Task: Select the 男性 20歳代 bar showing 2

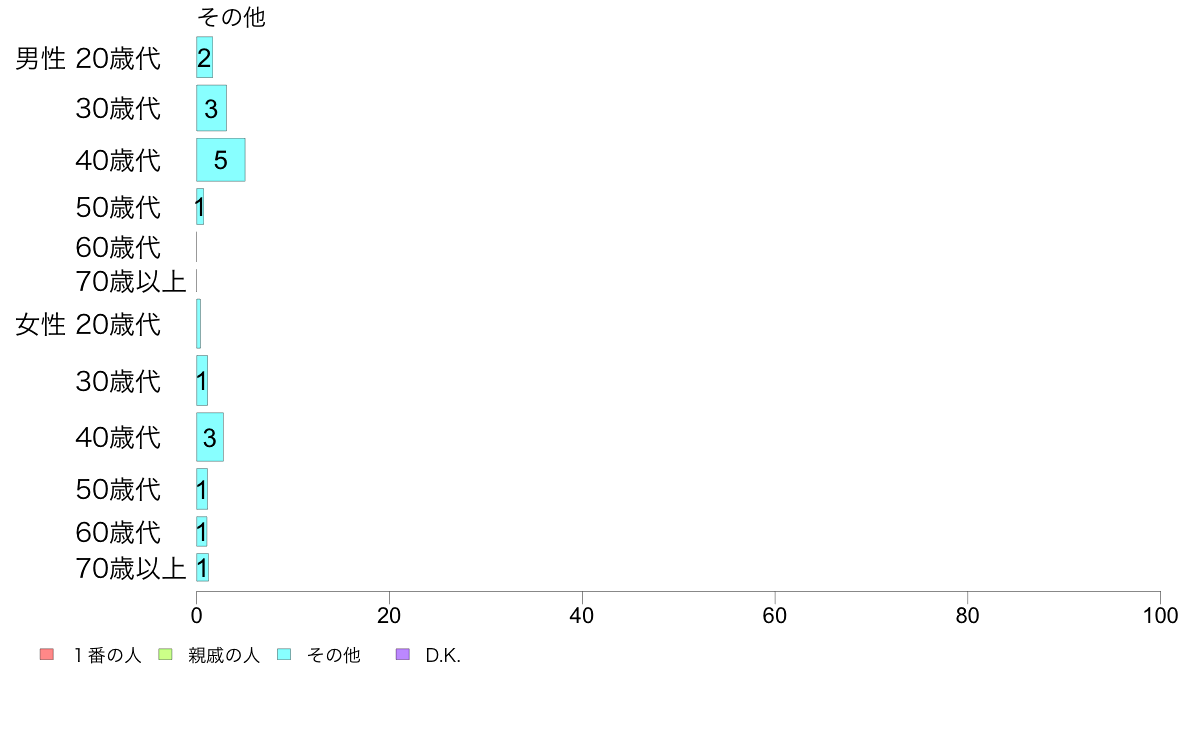Action: [205, 57]
